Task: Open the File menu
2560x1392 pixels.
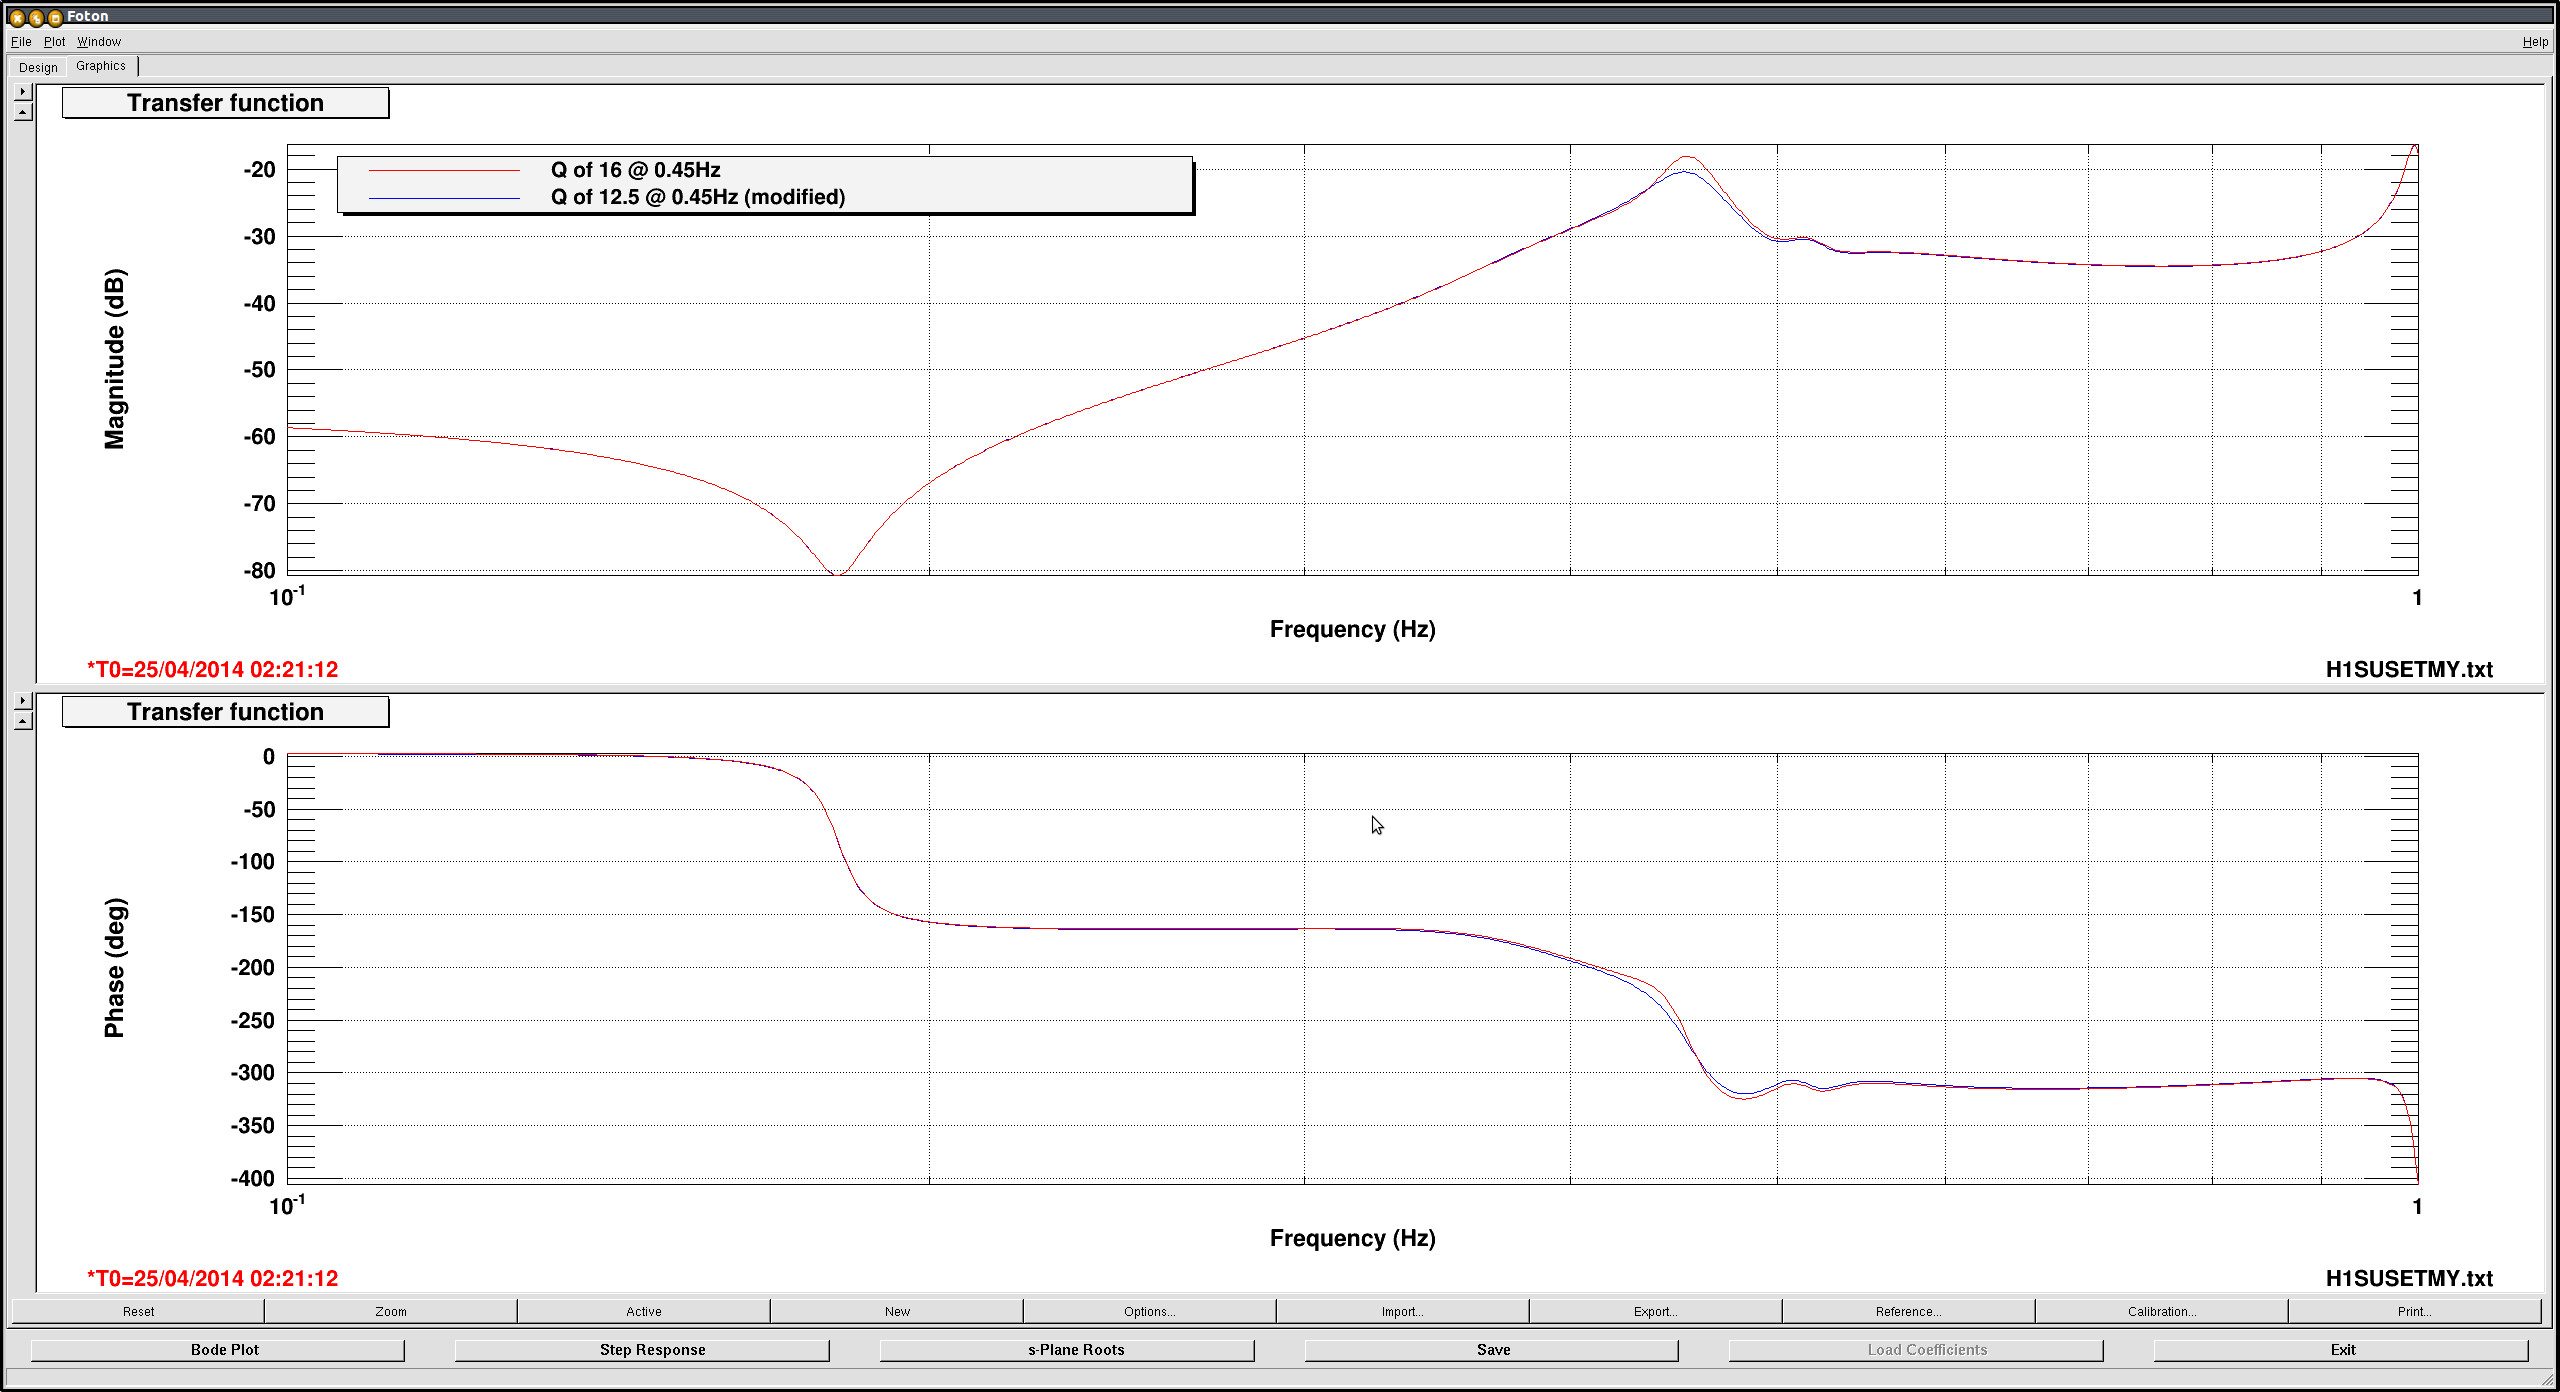Action: [21, 42]
